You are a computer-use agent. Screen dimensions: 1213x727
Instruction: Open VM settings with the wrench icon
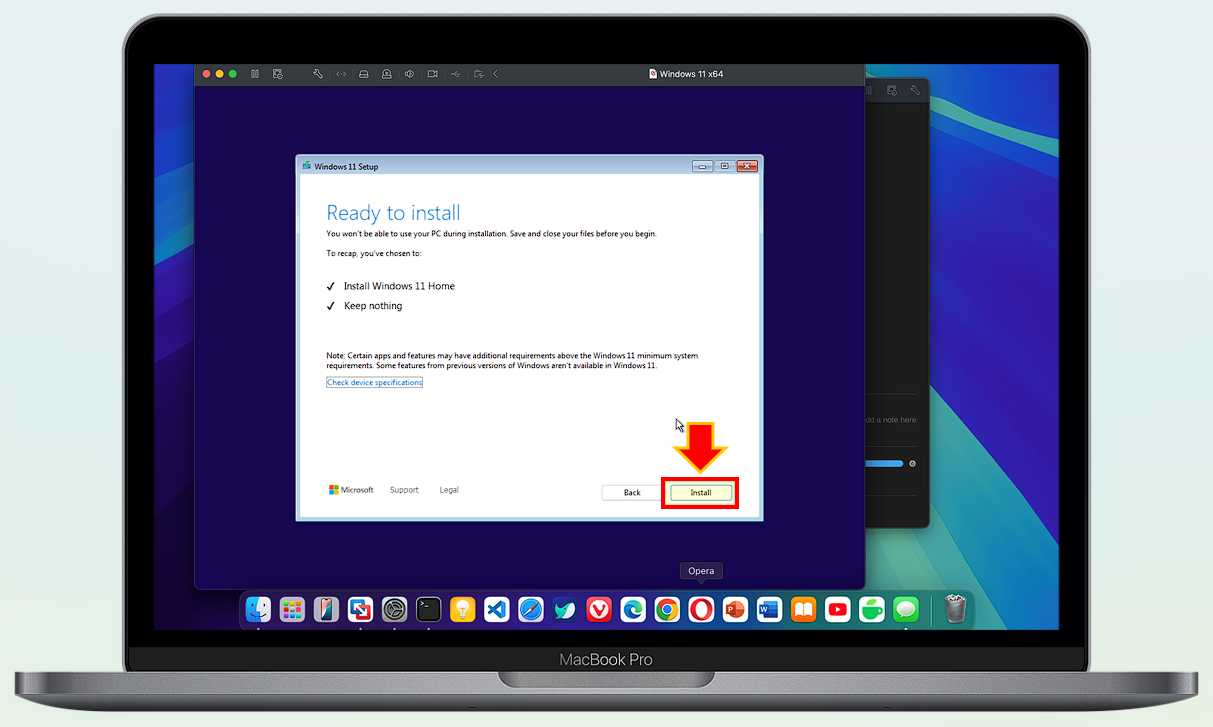point(318,74)
